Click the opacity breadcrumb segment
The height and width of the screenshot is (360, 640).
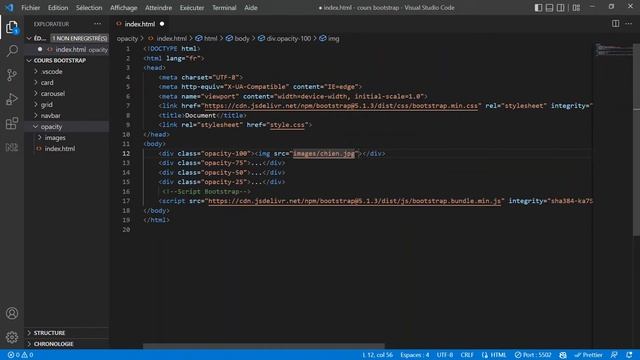(127, 38)
